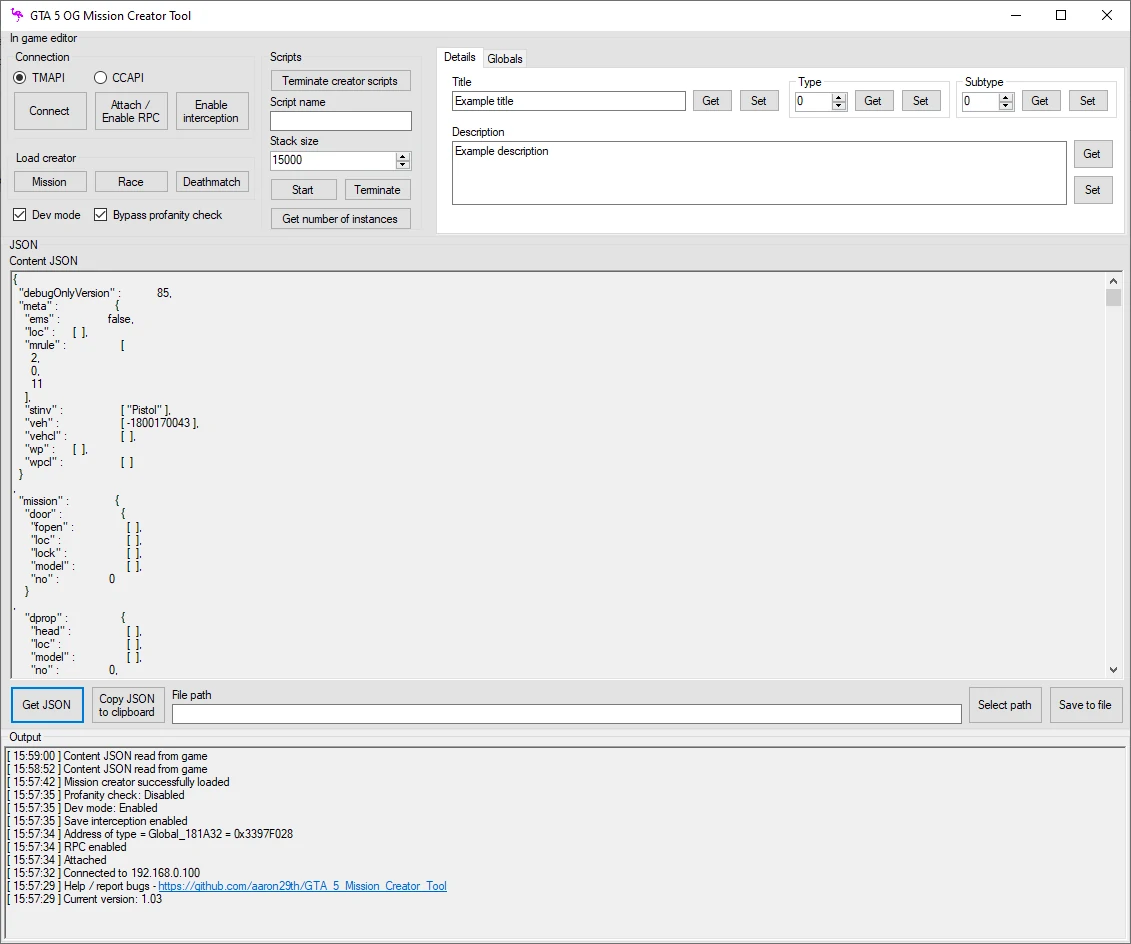Click the Select path button

(1005, 705)
